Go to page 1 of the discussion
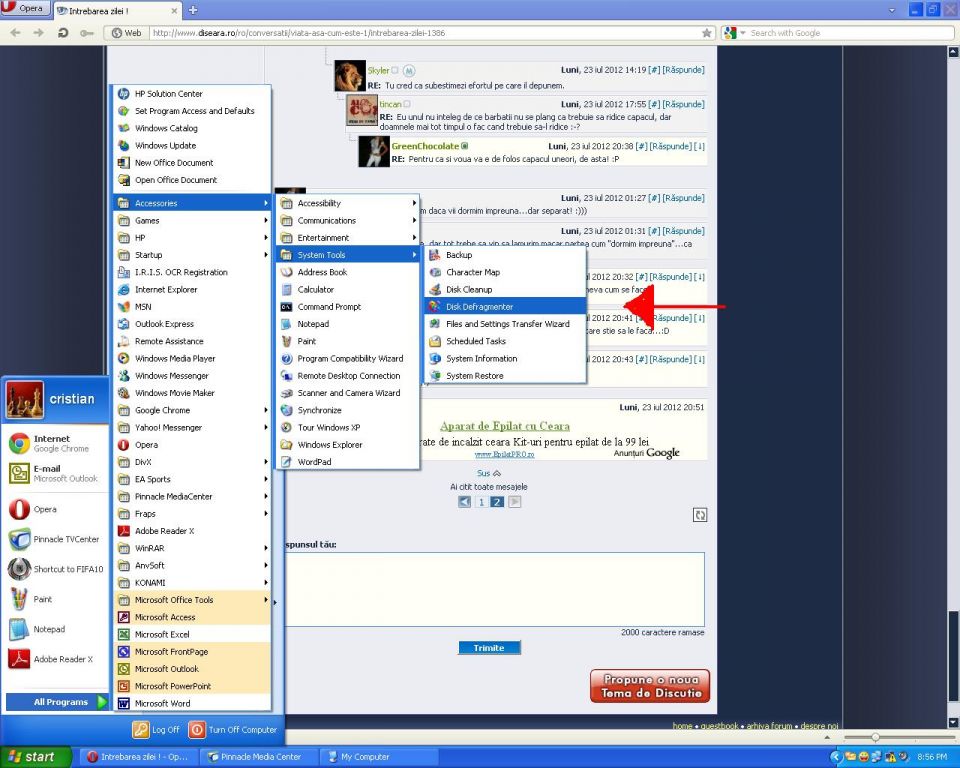Viewport: 960px width, 768px height. click(x=481, y=502)
